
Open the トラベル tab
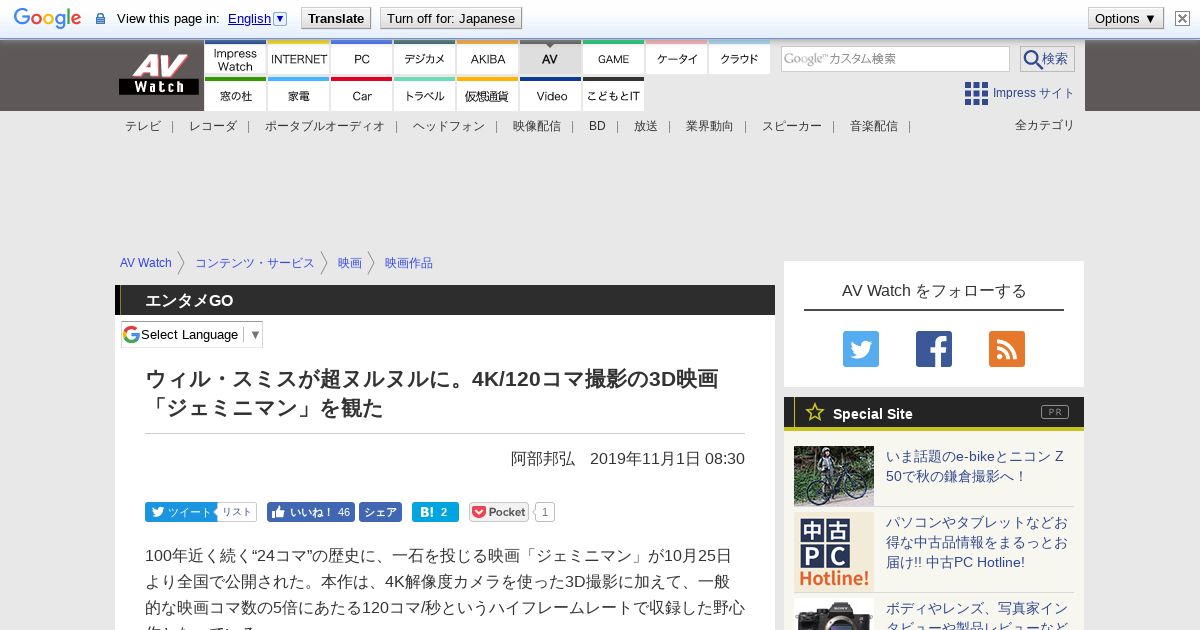coord(425,95)
